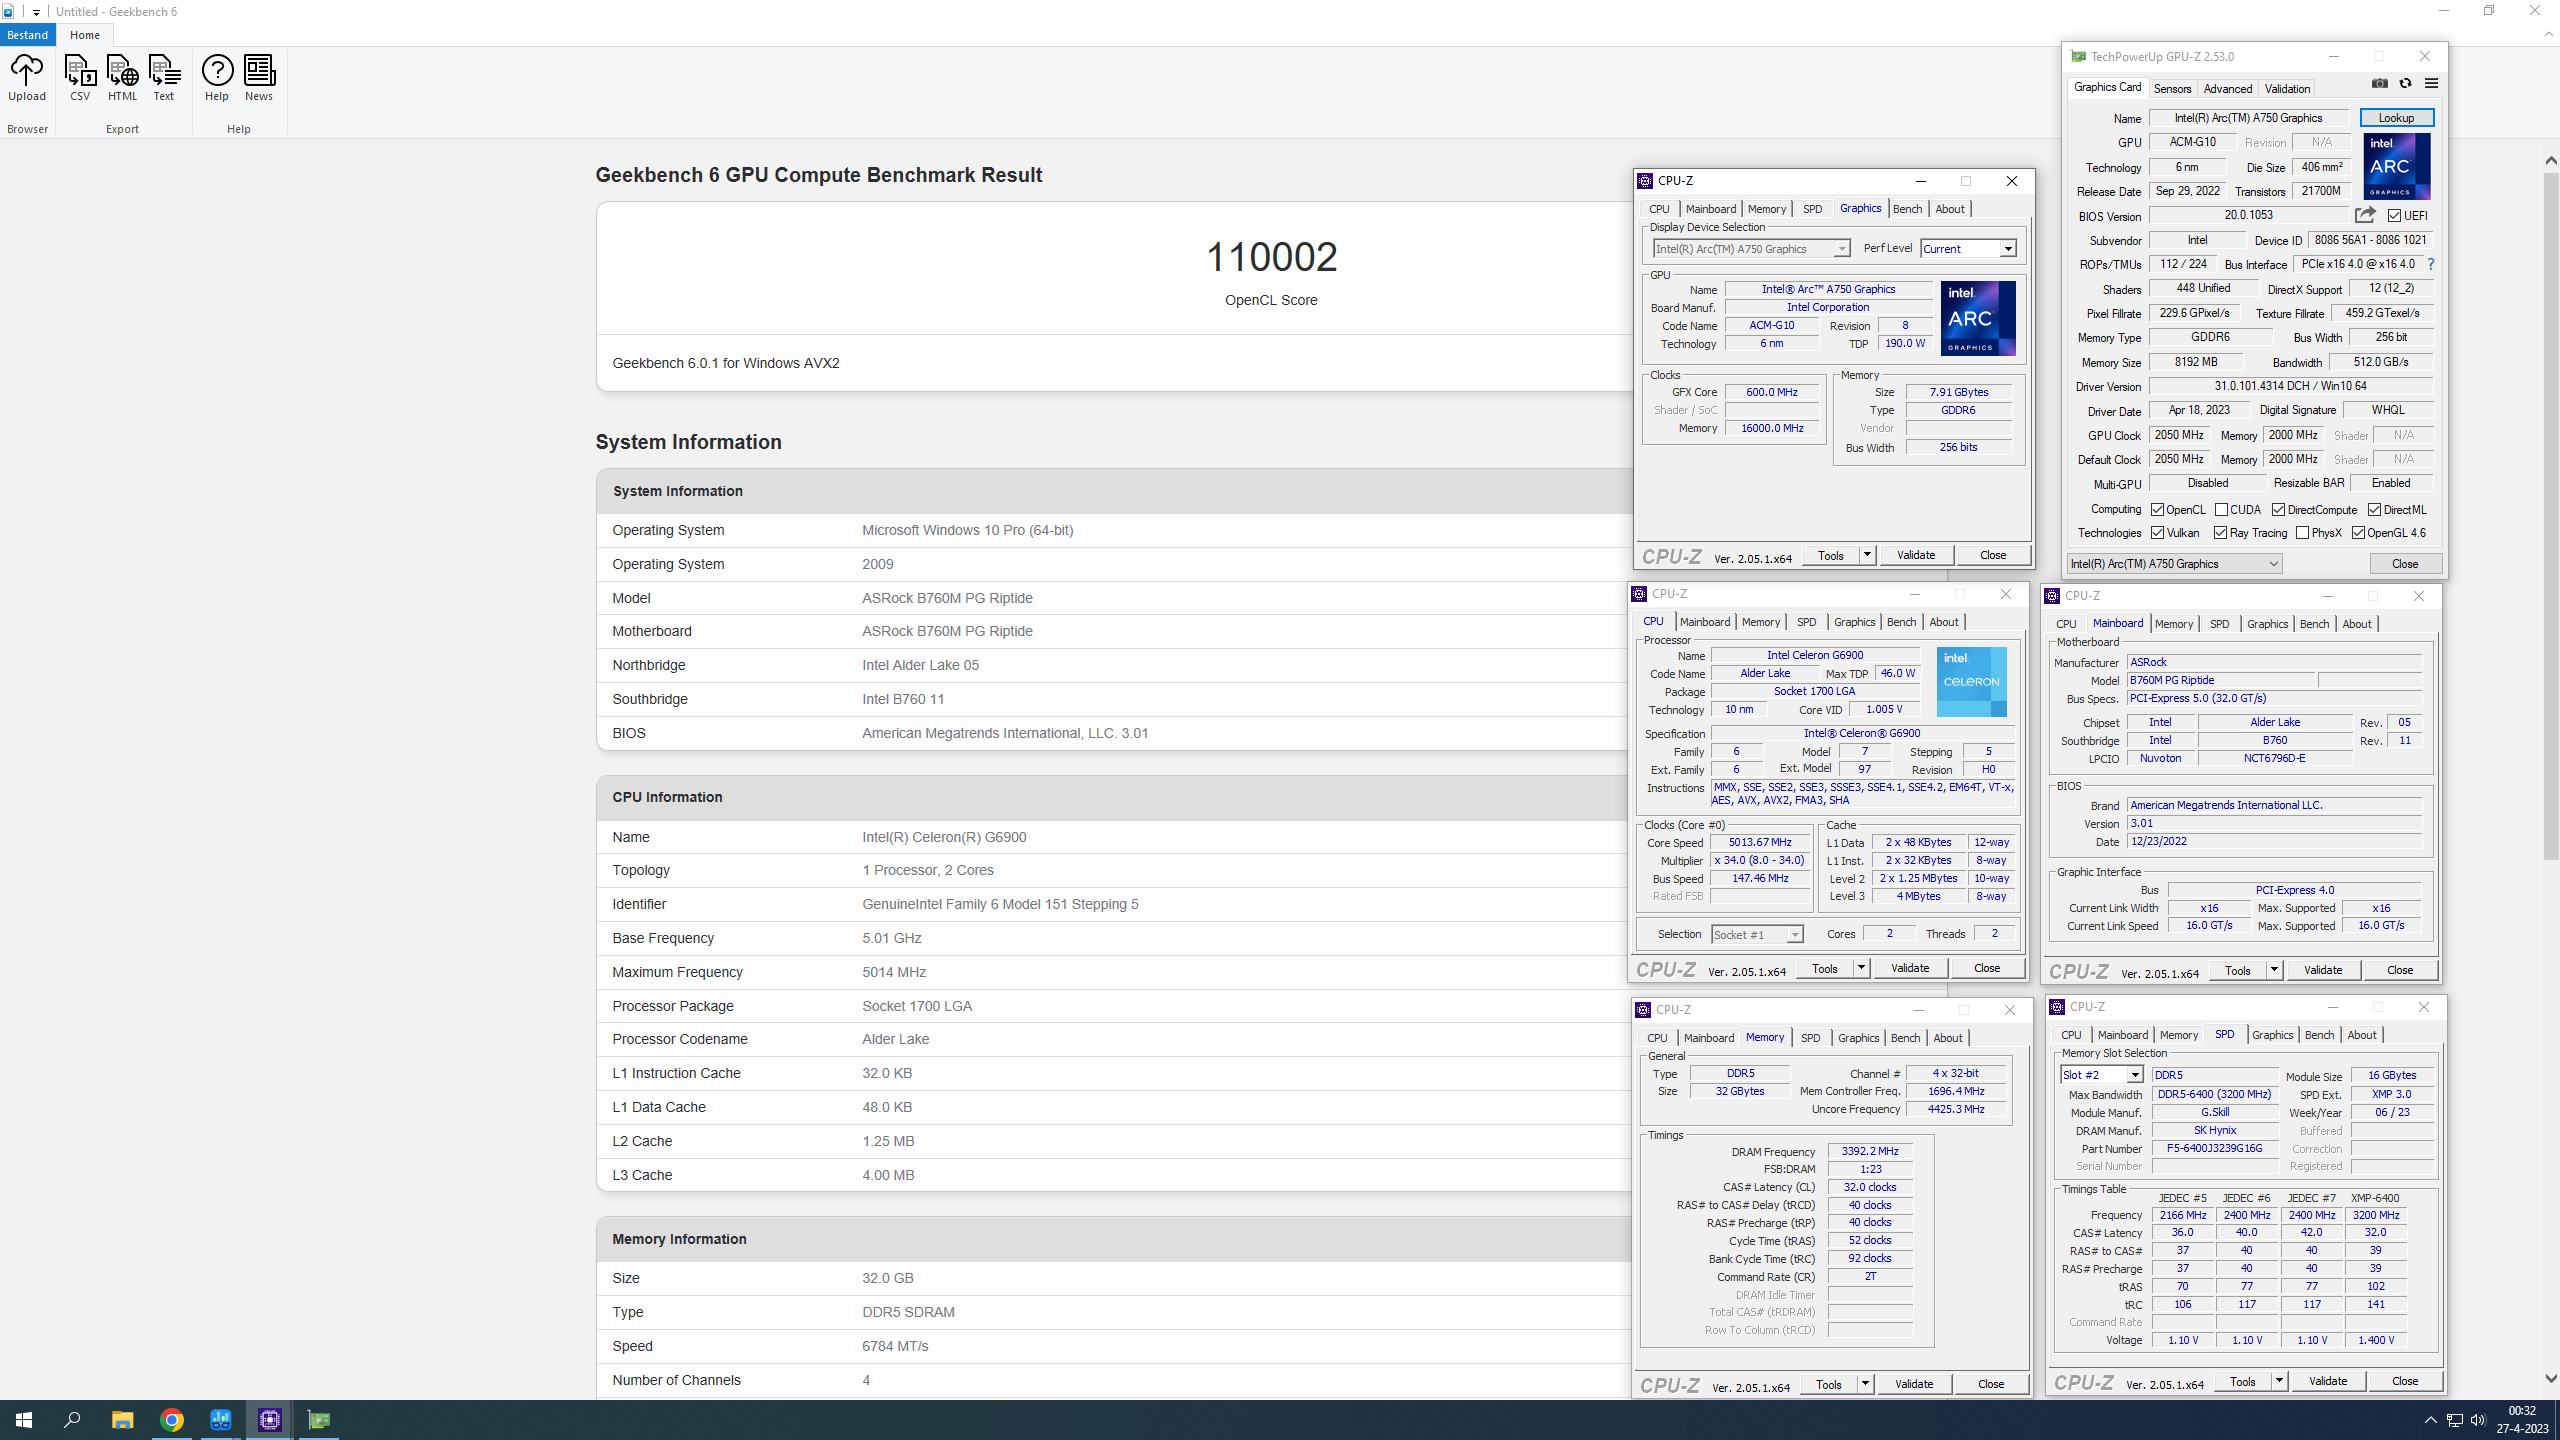The width and height of the screenshot is (2560, 1440).
Task: Open Windows Start menu
Action: coord(24,1420)
